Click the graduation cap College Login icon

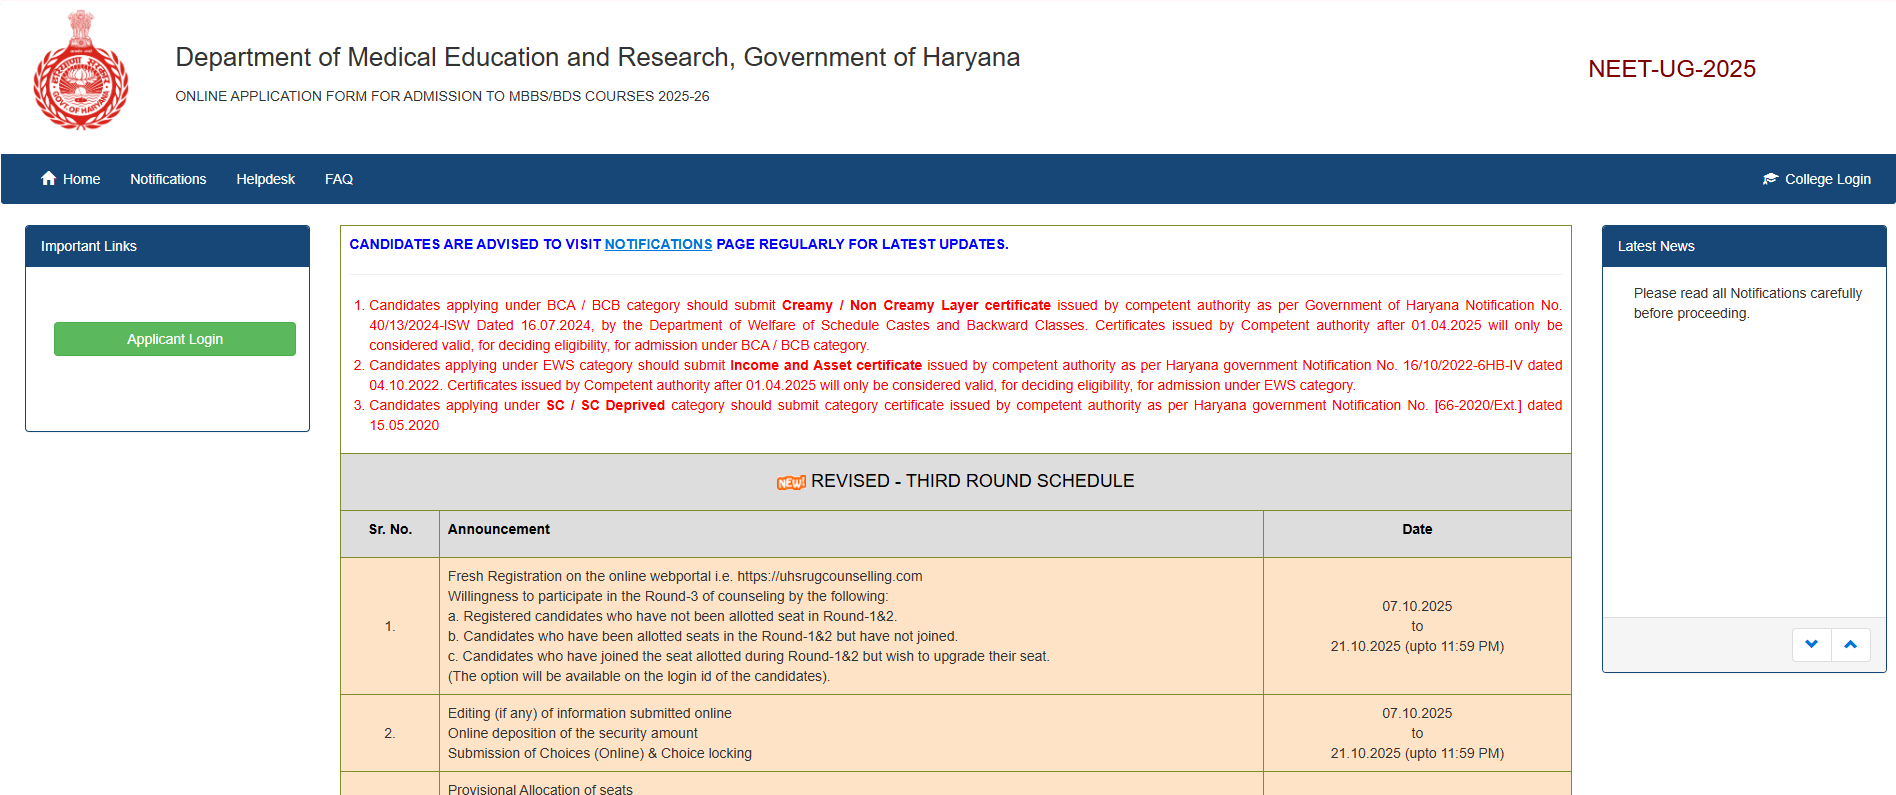(1770, 179)
